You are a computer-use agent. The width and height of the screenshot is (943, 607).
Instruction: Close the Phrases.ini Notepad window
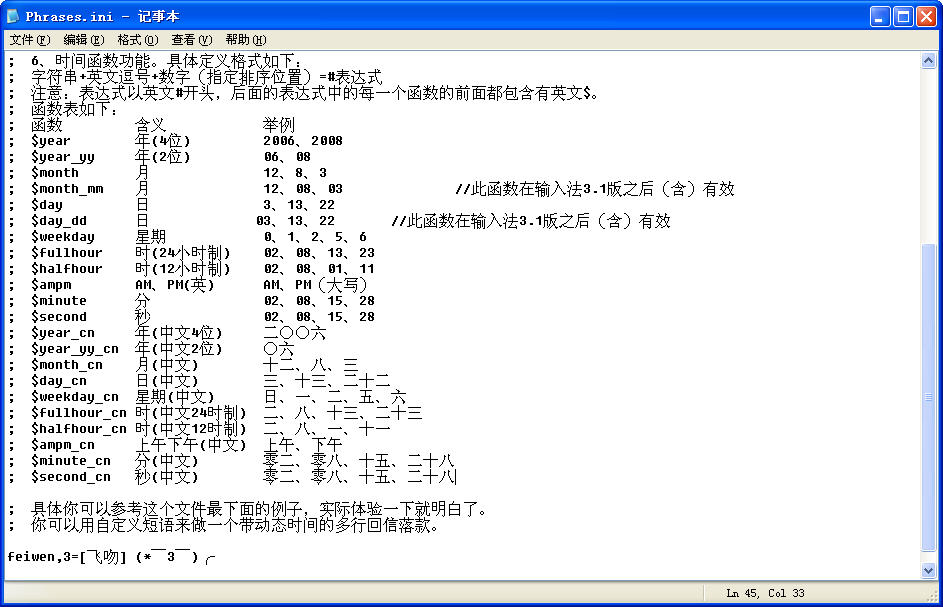tap(926, 16)
